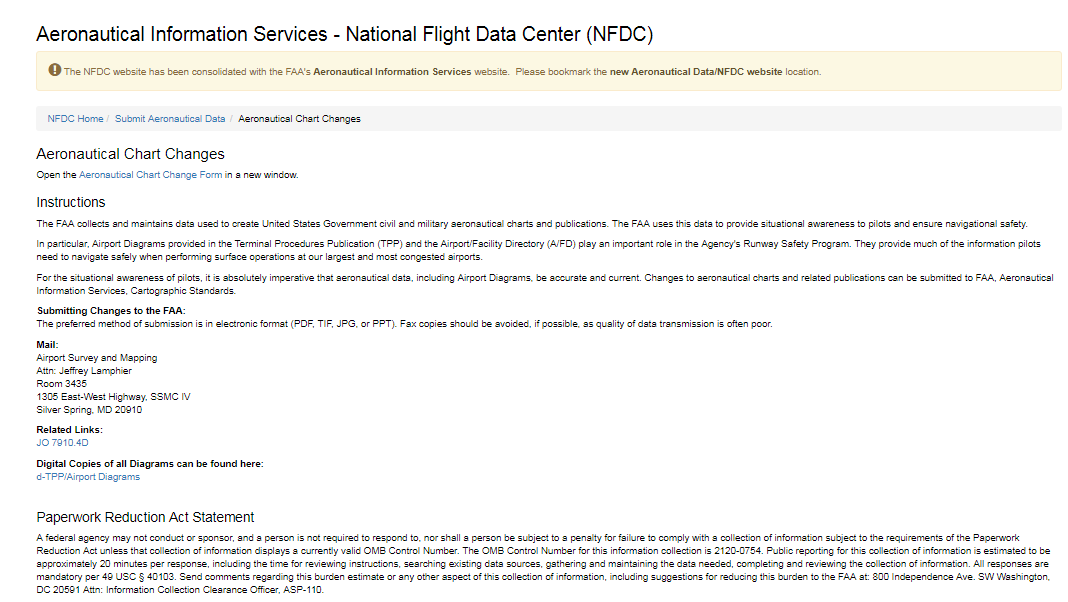The width and height of the screenshot is (1068, 602).
Task: Click the Mail: address label
Action: (47, 345)
